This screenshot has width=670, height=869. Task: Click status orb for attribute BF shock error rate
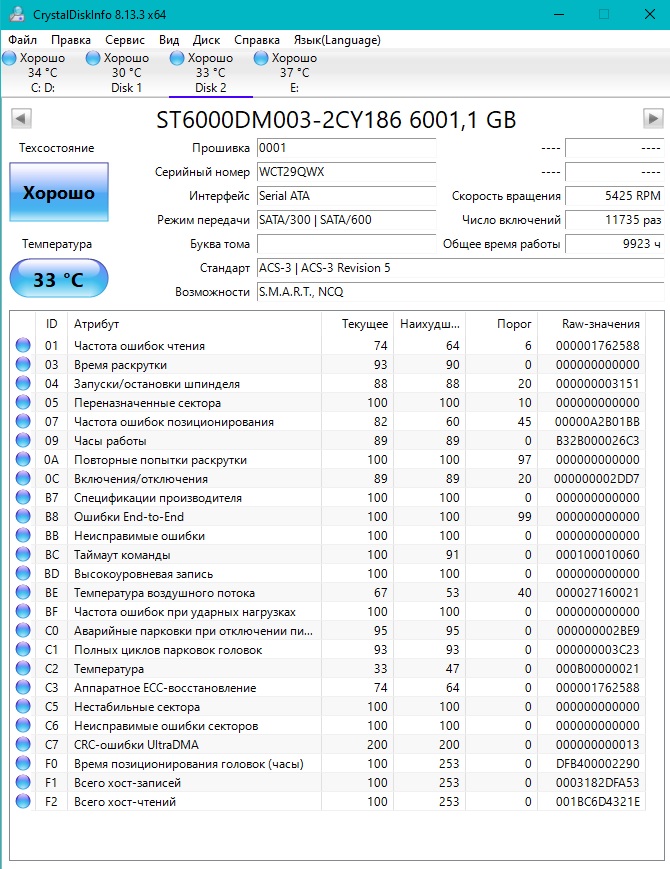pos(23,611)
